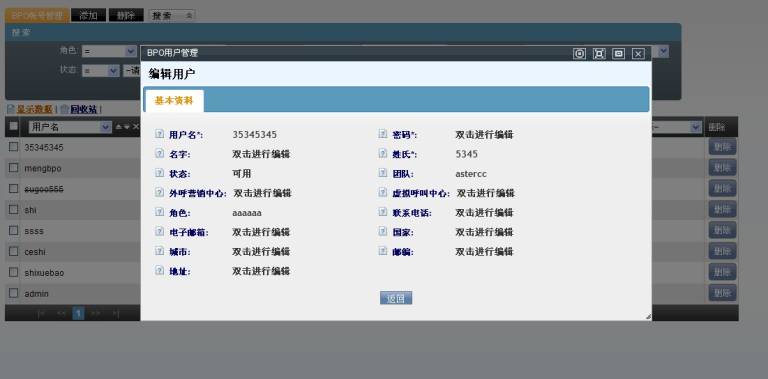Screen dimensions: 768x379
Task: Check the box for user ceshi
Action: pyautogui.click(x=14, y=251)
